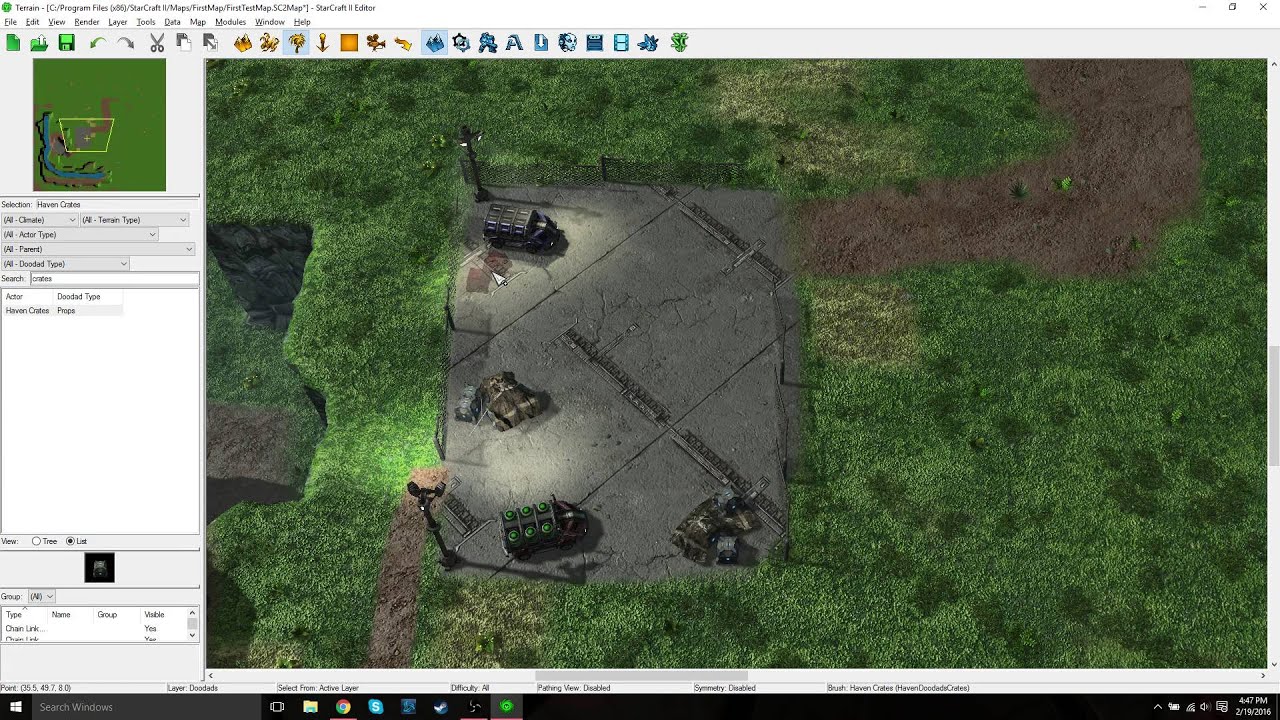This screenshot has width=1280, height=720.
Task: Click the Undo arrow icon
Action: (x=97, y=43)
